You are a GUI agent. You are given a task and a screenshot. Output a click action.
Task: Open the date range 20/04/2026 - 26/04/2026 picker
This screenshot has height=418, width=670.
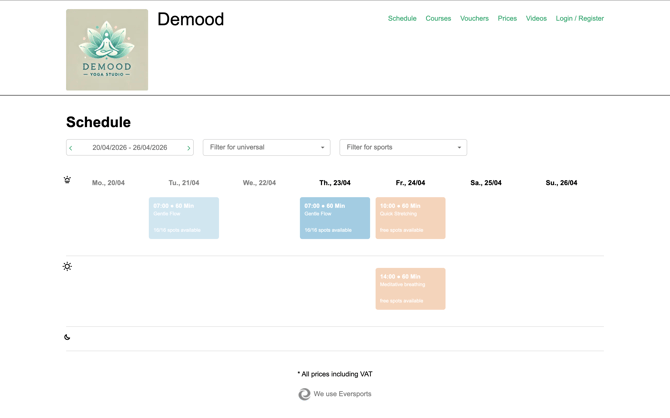coord(130,147)
